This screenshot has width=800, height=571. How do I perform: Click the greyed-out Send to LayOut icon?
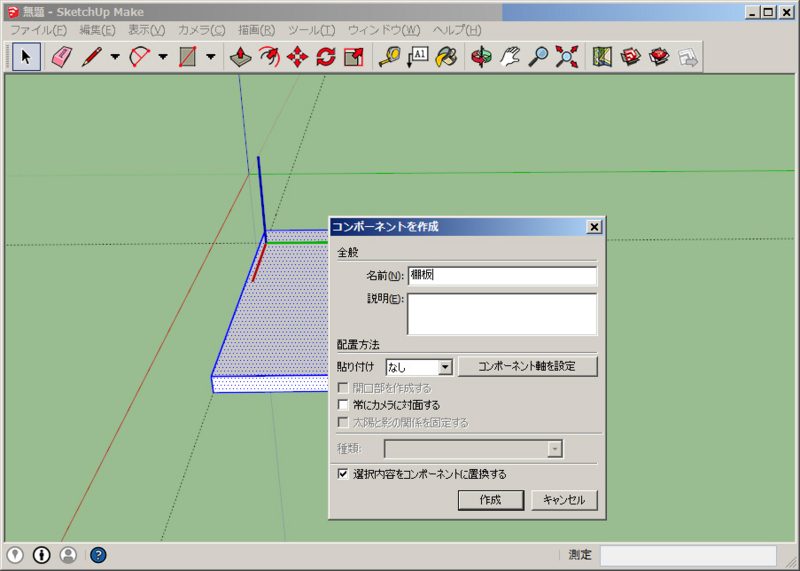[688, 57]
